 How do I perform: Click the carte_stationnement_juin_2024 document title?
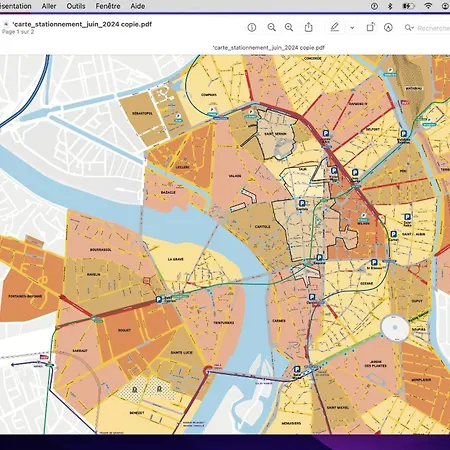point(82,24)
